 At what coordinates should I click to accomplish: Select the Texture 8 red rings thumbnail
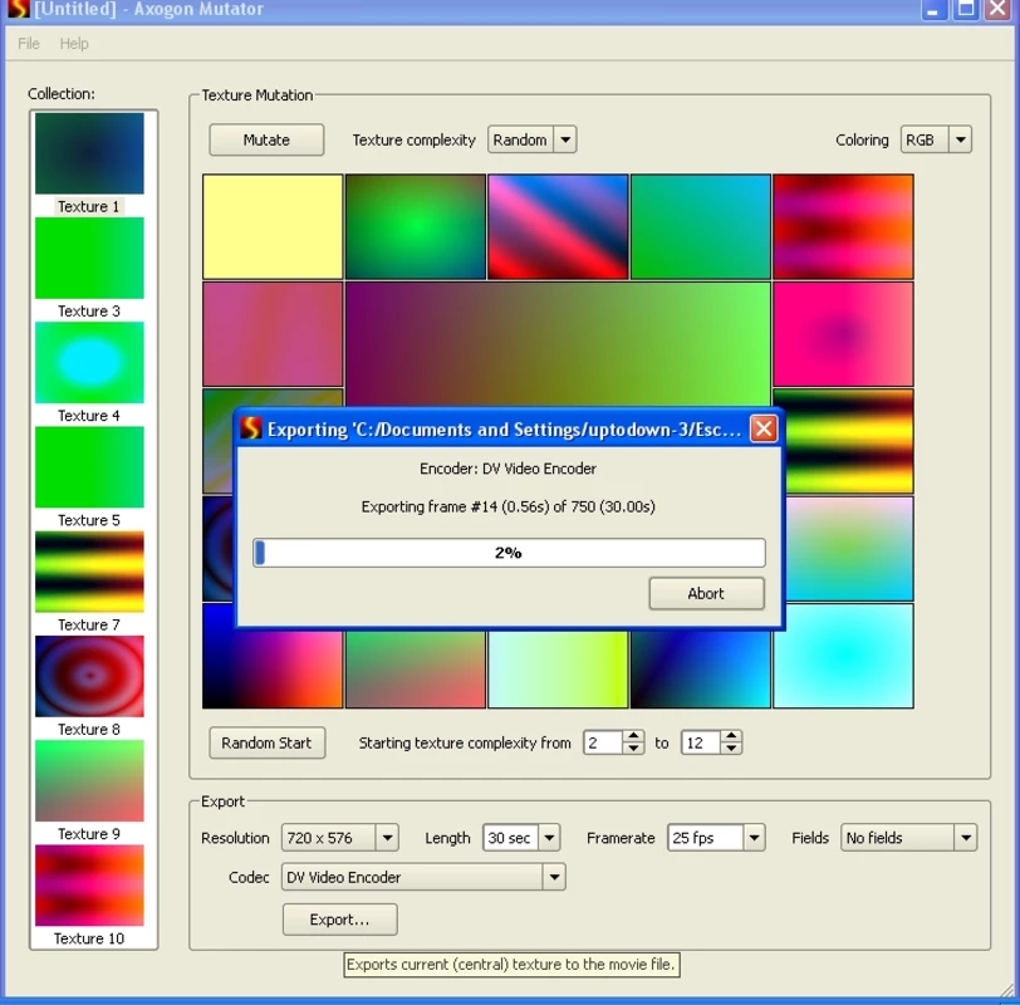89,676
